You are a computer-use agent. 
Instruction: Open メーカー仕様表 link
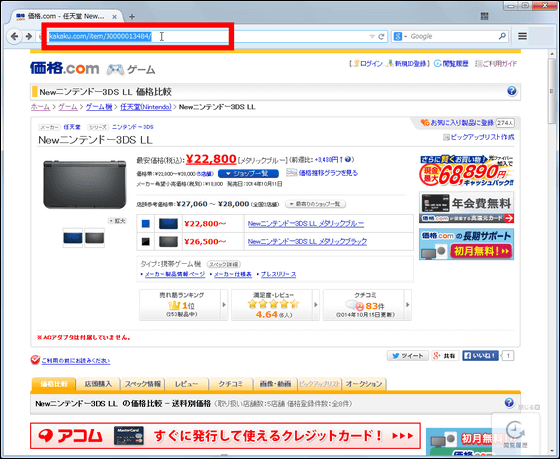click(x=233, y=274)
